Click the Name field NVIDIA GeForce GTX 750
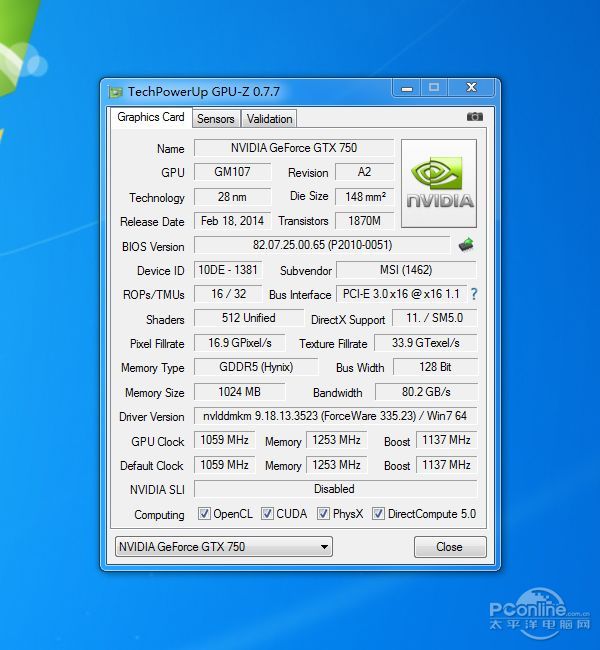This screenshot has width=600, height=650. point(294,148)
